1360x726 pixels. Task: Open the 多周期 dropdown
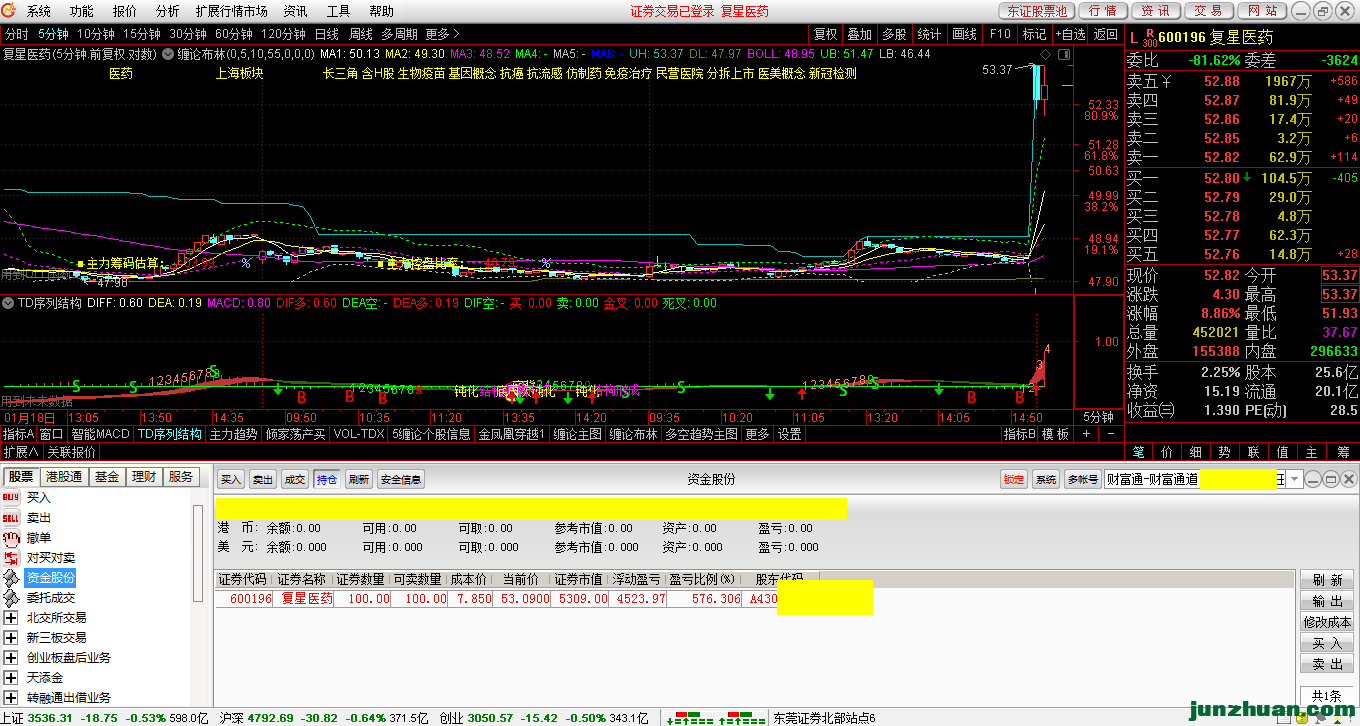(399, 34)
